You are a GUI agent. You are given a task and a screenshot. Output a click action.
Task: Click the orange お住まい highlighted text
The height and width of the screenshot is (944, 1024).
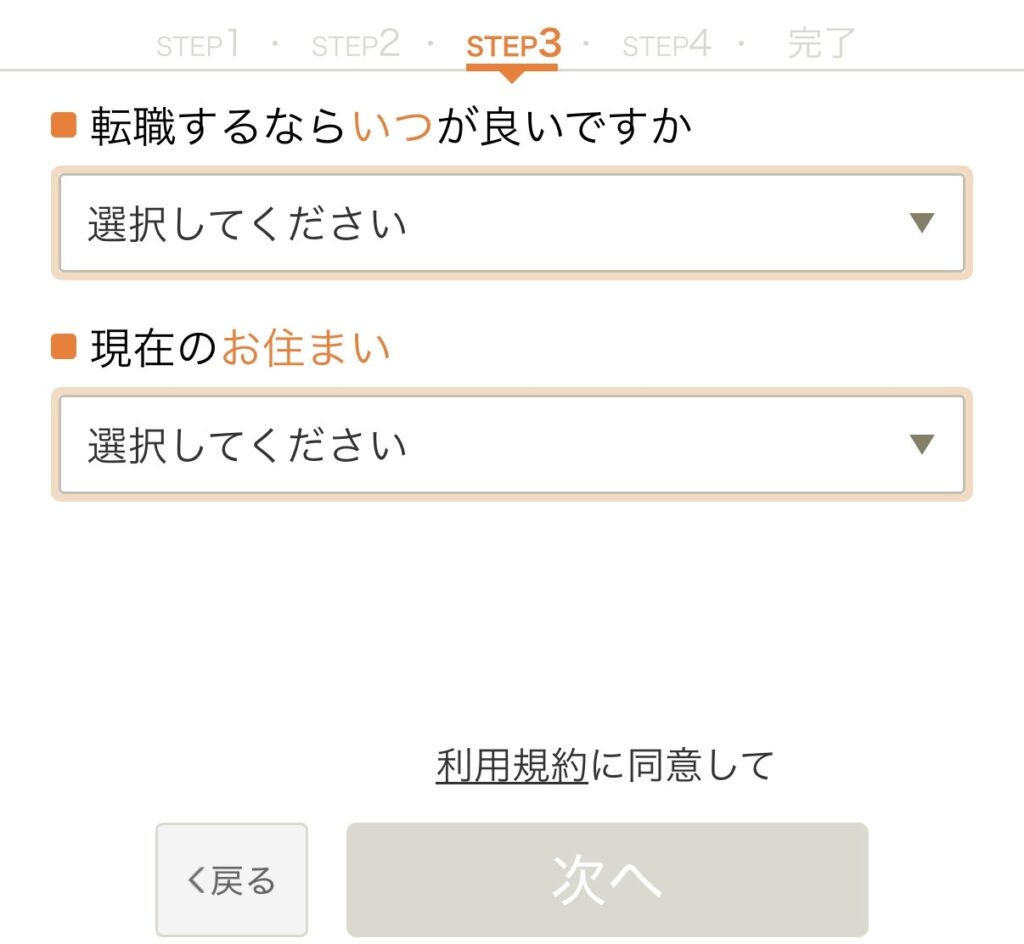click(x=305, y=348)
